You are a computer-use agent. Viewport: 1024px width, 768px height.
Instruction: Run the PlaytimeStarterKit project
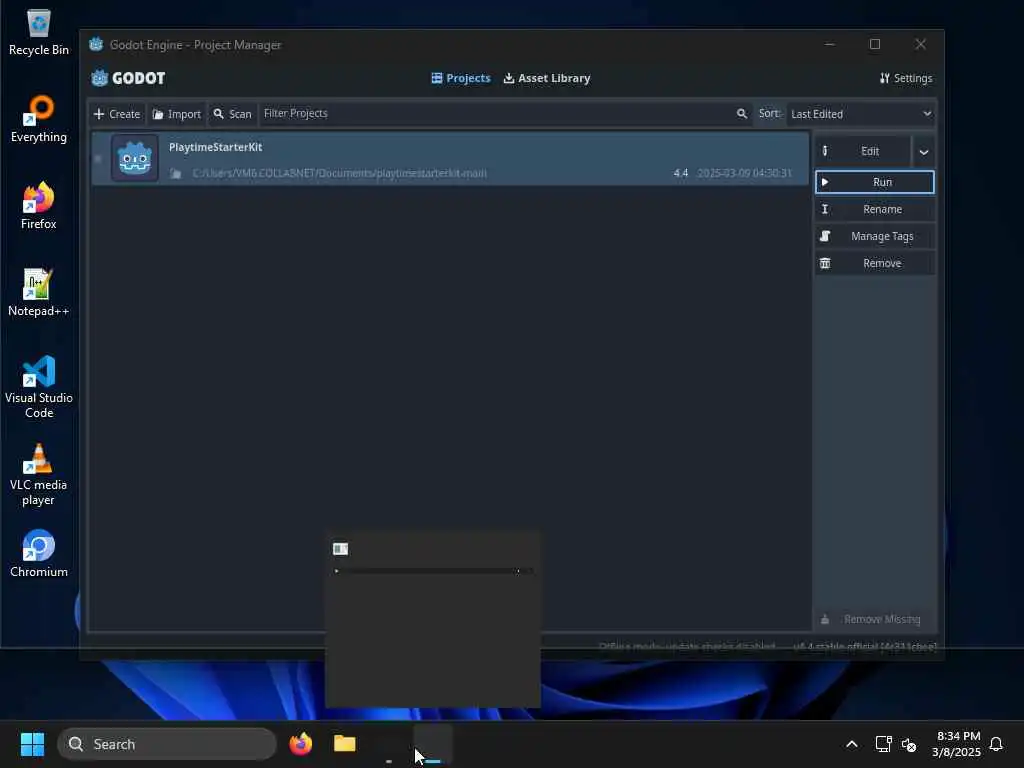874,182
